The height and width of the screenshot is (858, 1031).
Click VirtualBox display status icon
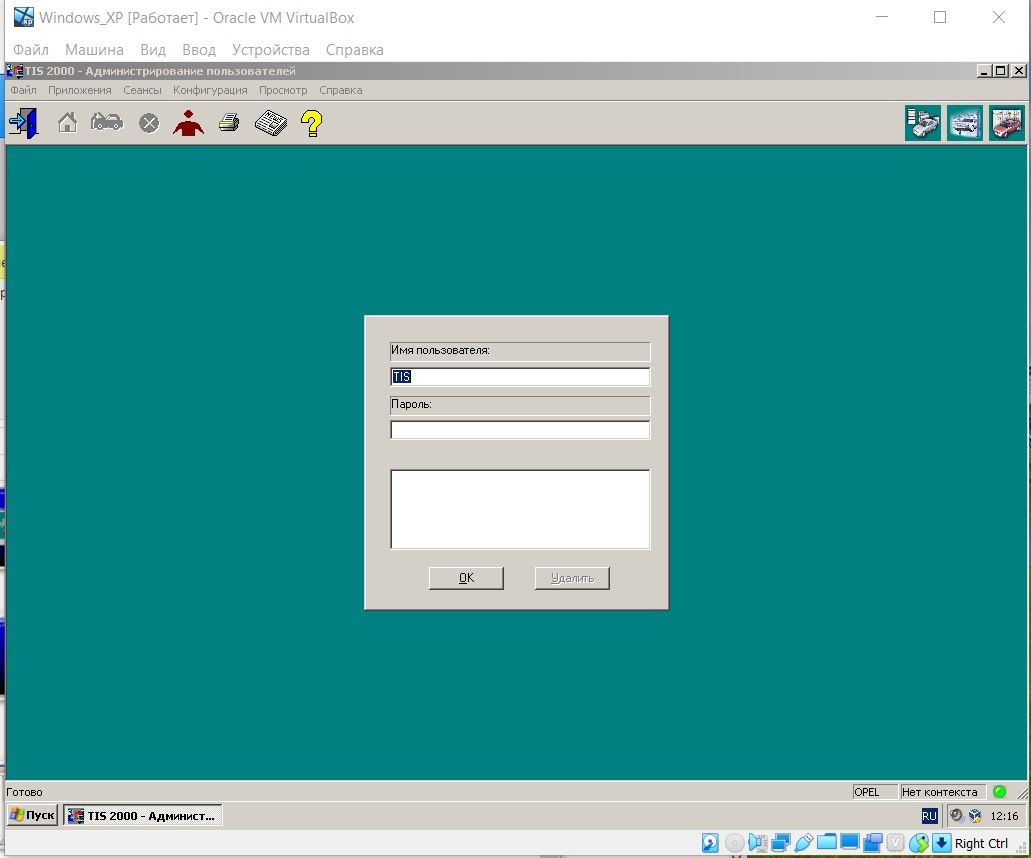coord(850,842)
